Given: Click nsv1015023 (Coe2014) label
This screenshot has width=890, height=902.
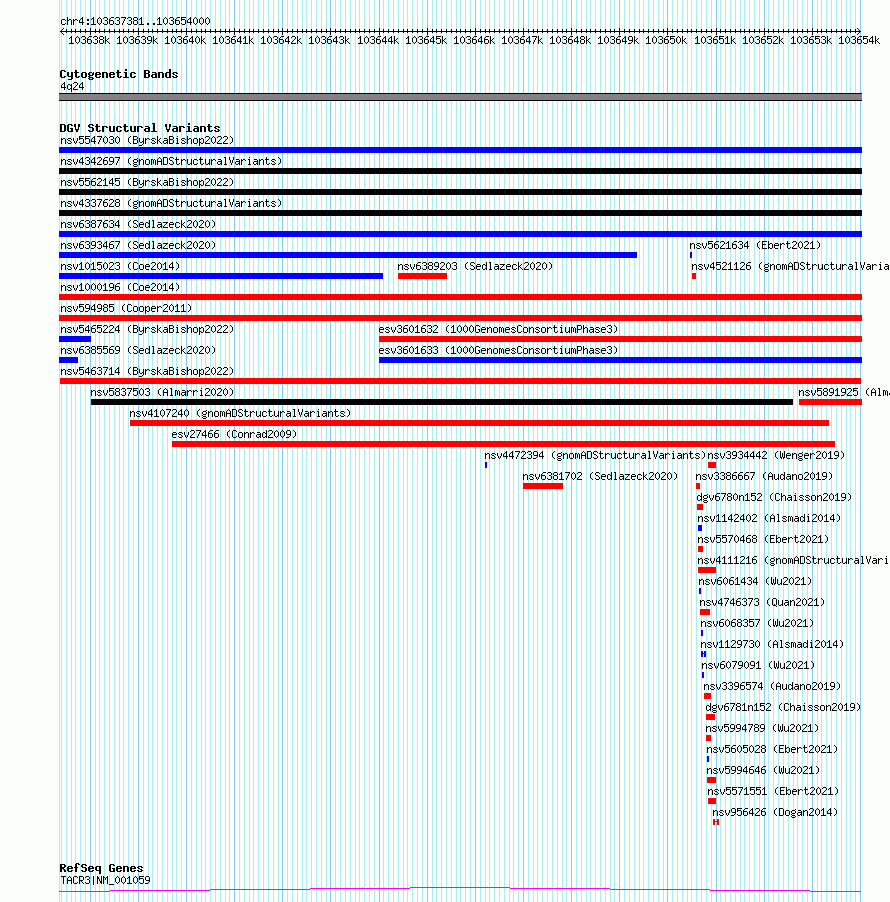Looking at the screenshot, I should point(120,266).
